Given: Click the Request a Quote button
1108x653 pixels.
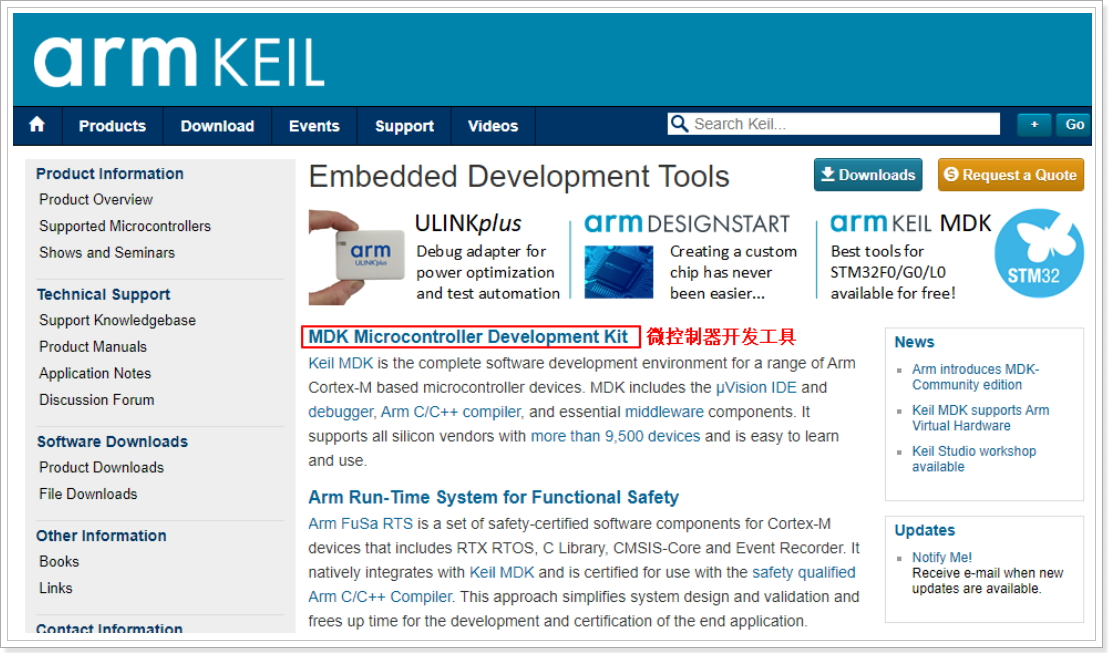Looking at the screenshot, I should point(1010,175).
